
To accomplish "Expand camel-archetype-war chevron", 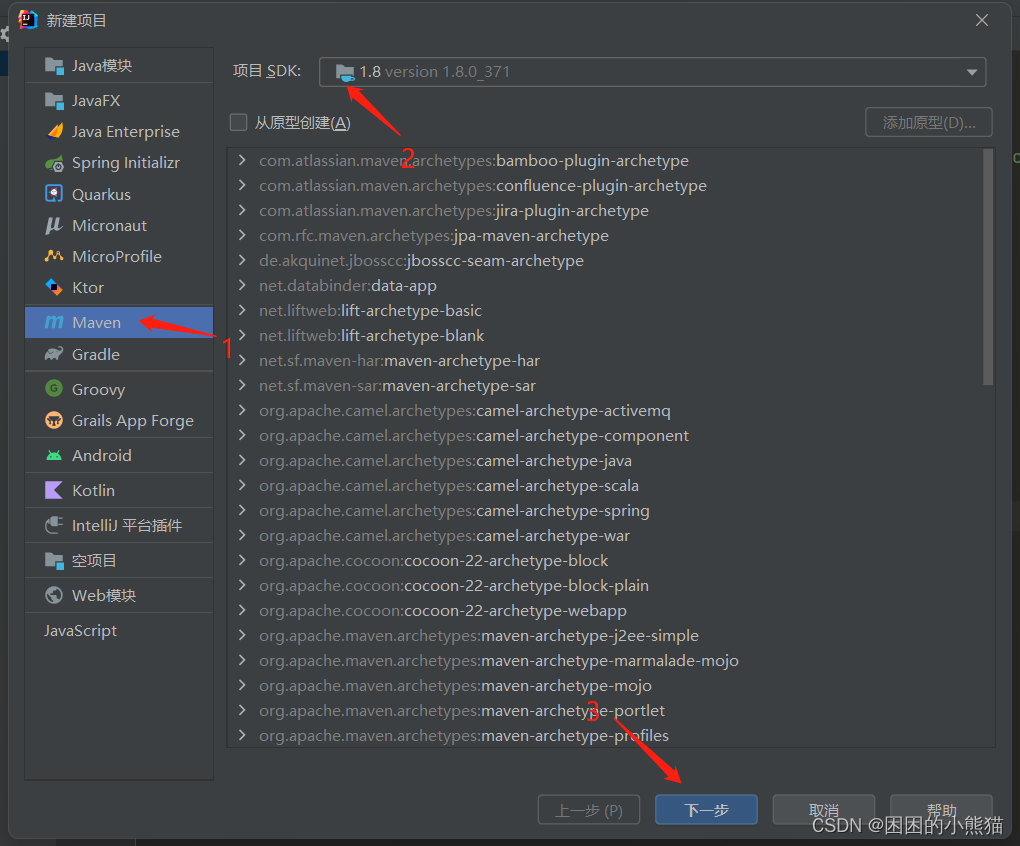I will (x=242, y=535).
